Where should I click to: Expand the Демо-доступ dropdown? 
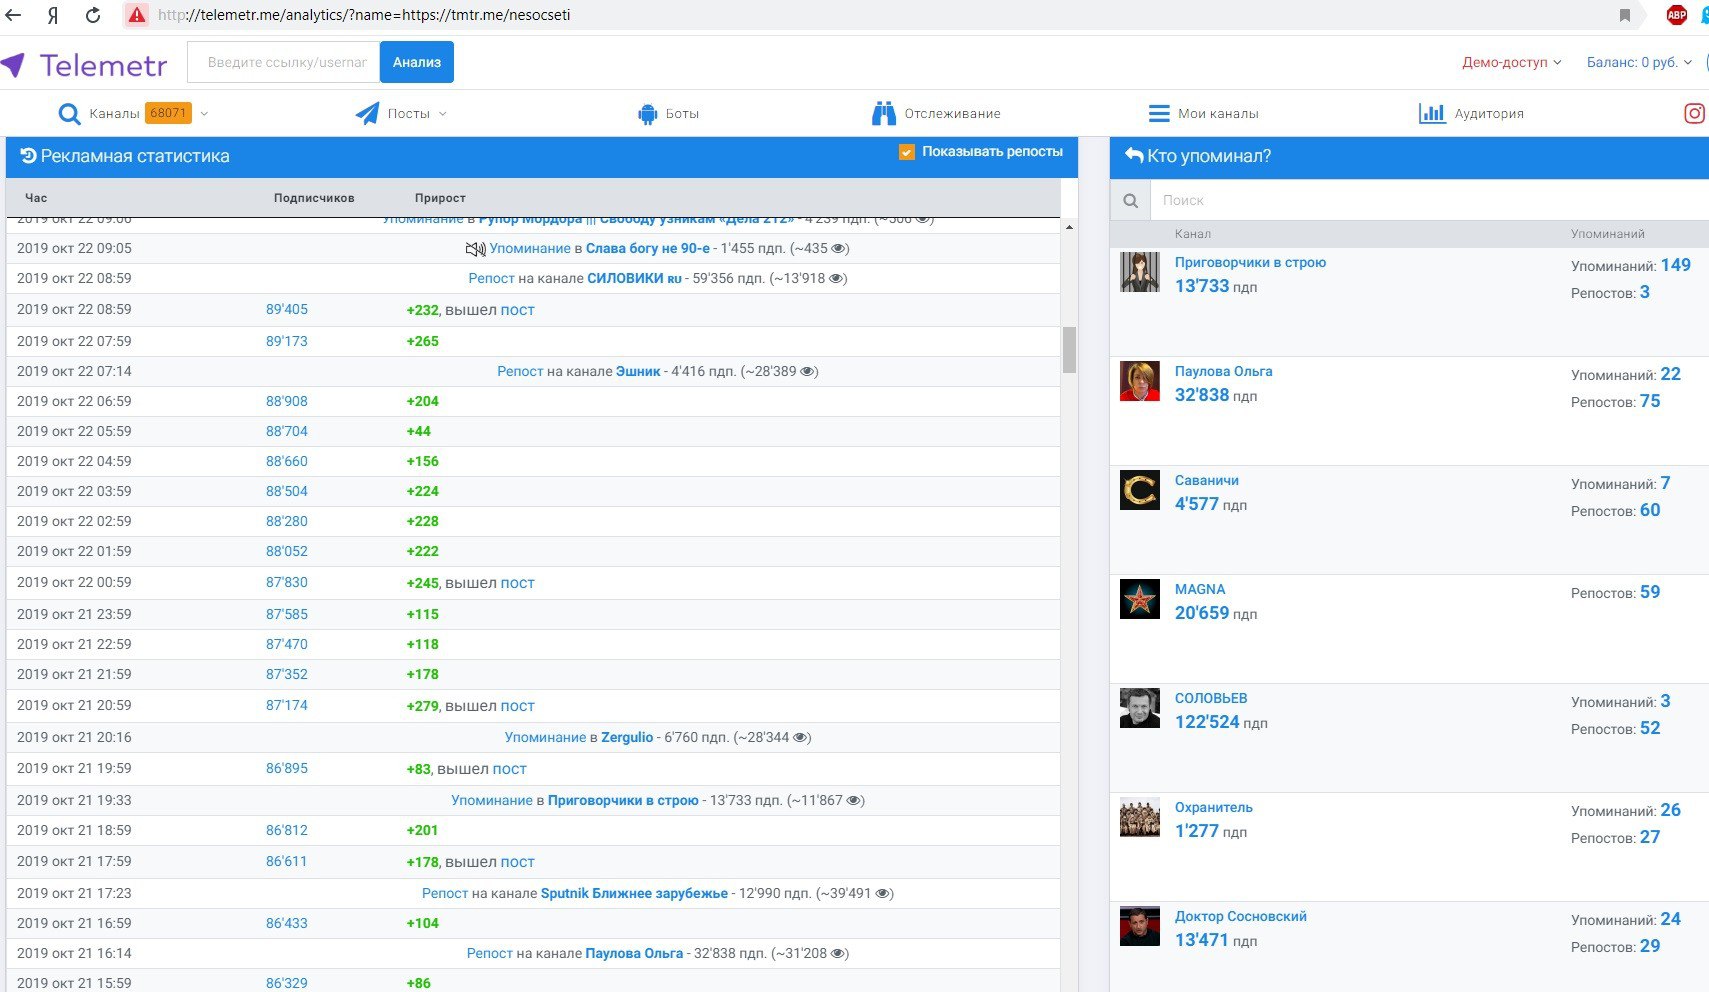point(1511,62)
